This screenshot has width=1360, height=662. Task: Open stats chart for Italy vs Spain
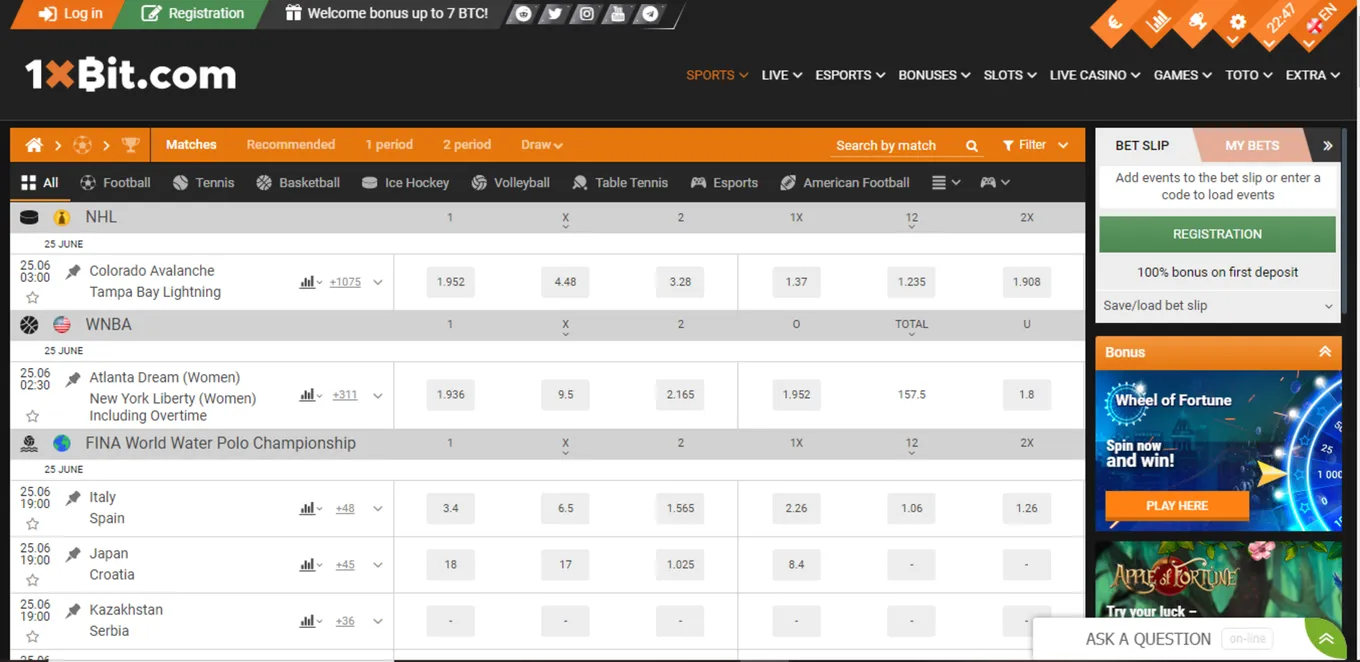(310, 508)
